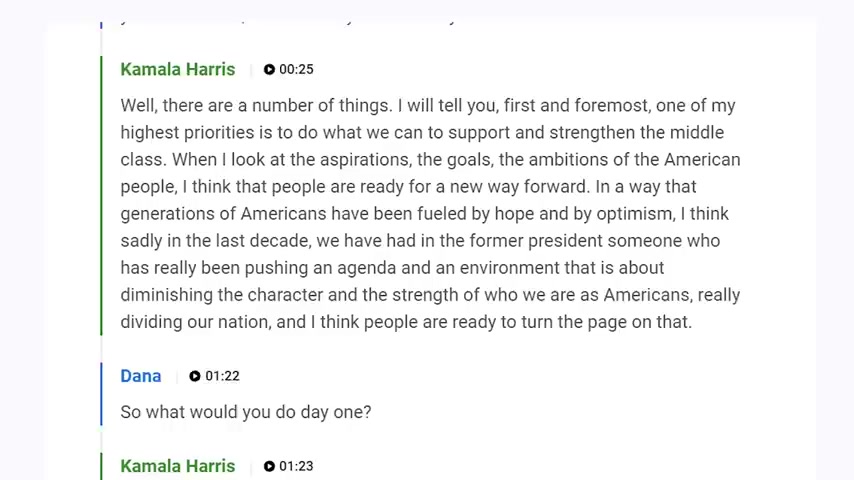Click the blue bar beside Dana's question
Screen dimensions: 854x480
(x=101, y=394)
